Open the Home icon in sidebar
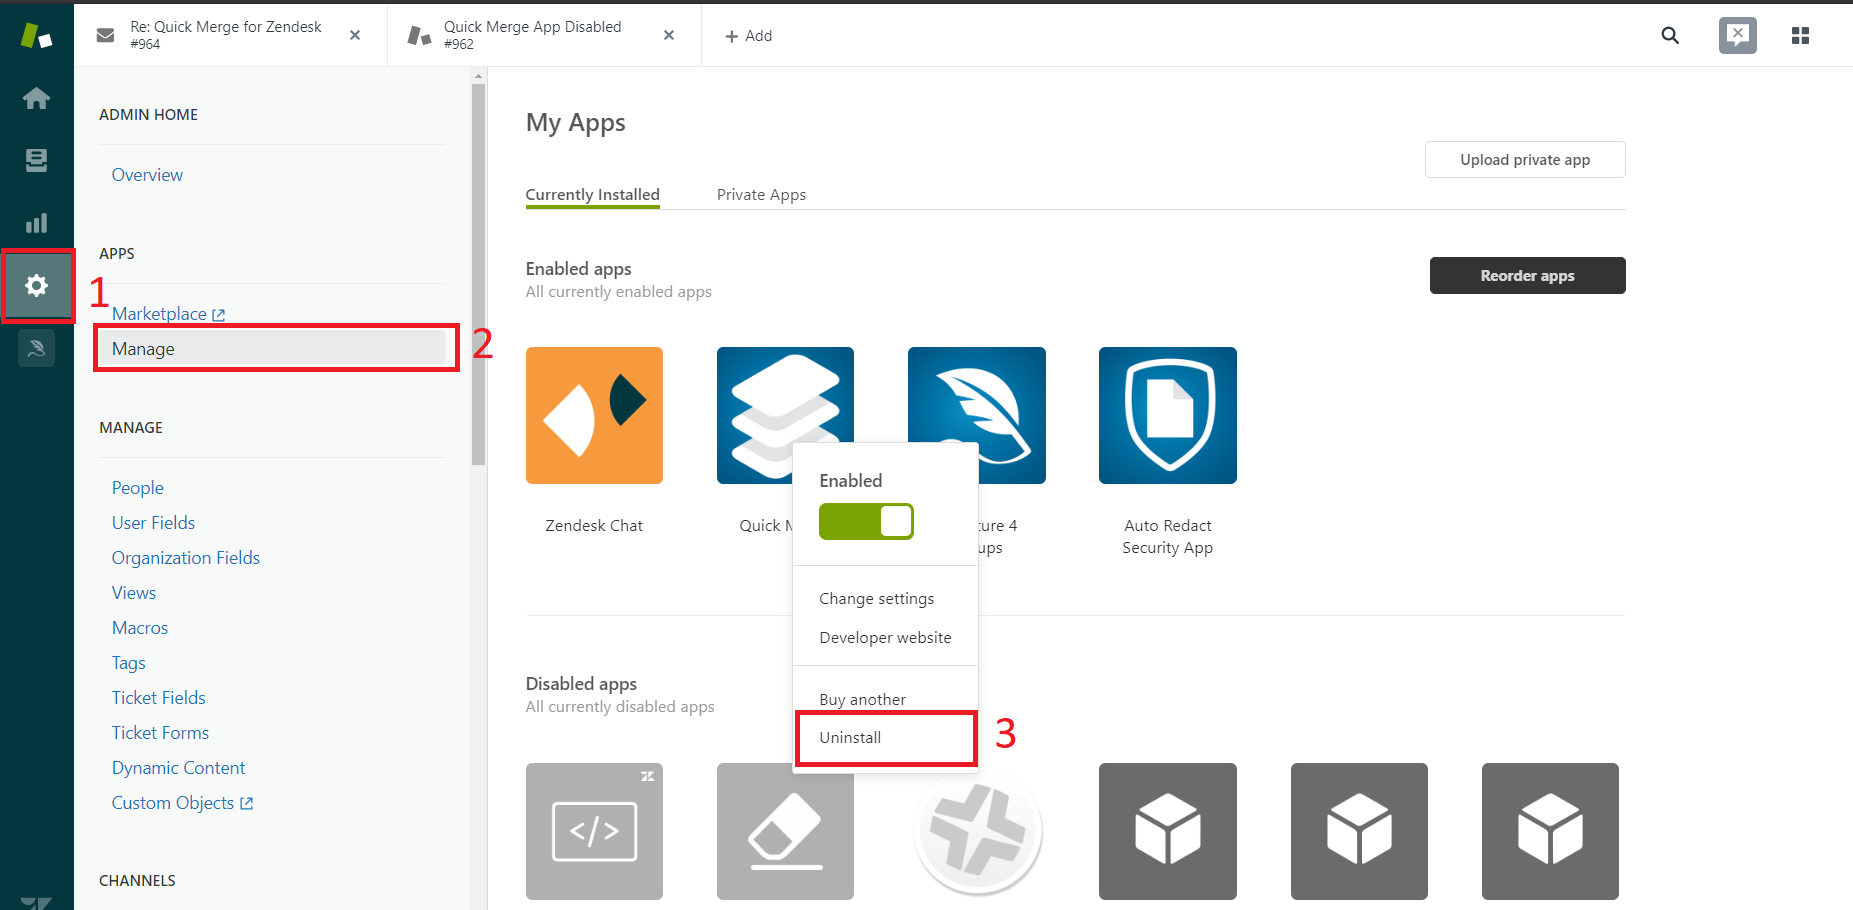Viewport: 1853px width, 910px height. 37,98
